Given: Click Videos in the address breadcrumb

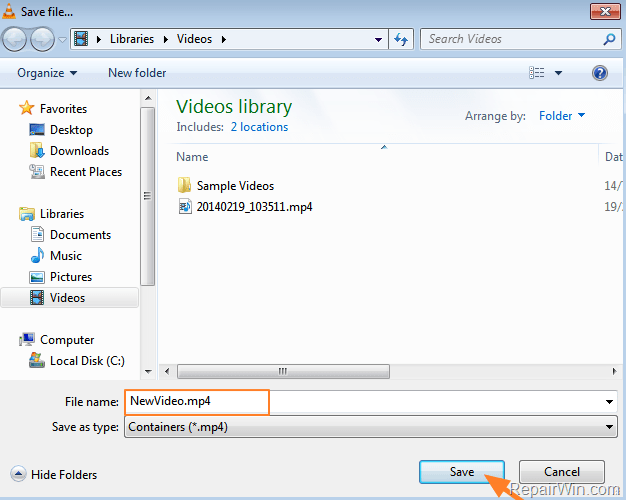Looking at the screenshot, I should click(194, 39).
